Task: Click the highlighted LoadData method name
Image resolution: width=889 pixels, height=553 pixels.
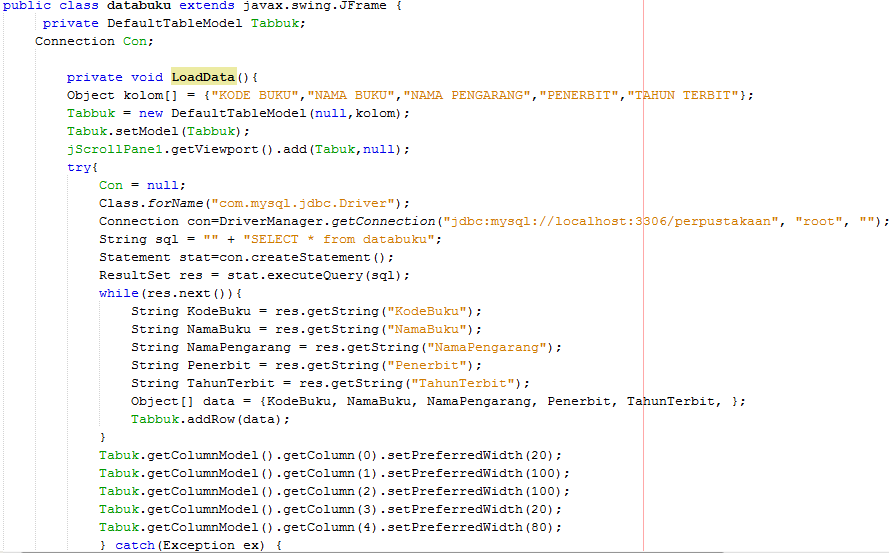Action: pos(204,77)
